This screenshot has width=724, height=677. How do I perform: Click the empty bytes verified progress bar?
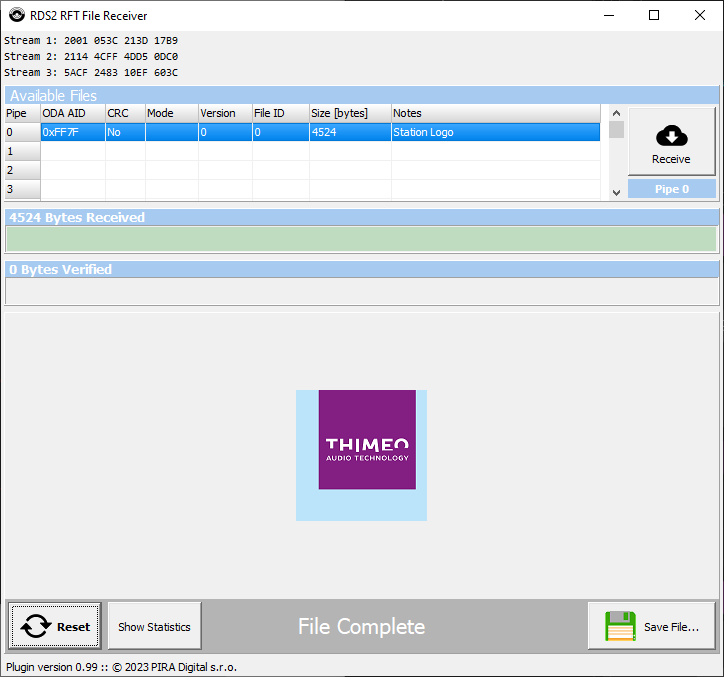[x=362, y=291]
